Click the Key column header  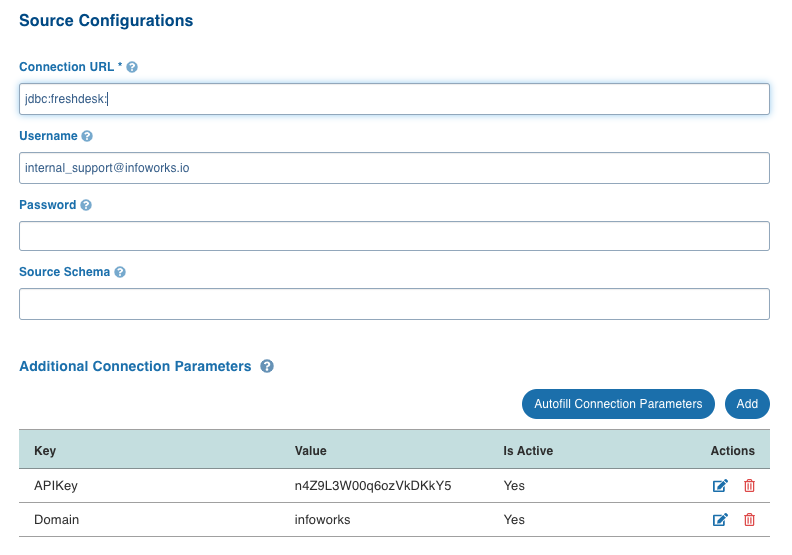[x=45, y=451]
